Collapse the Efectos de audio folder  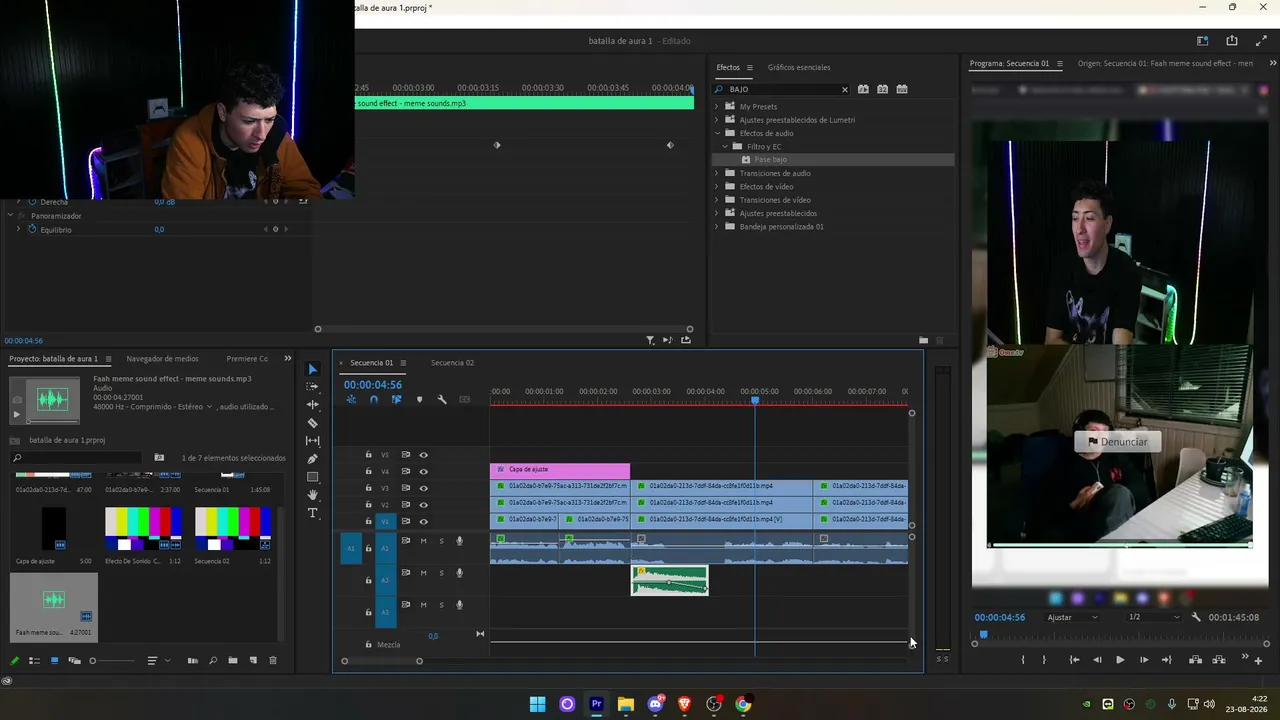[717, 133]
